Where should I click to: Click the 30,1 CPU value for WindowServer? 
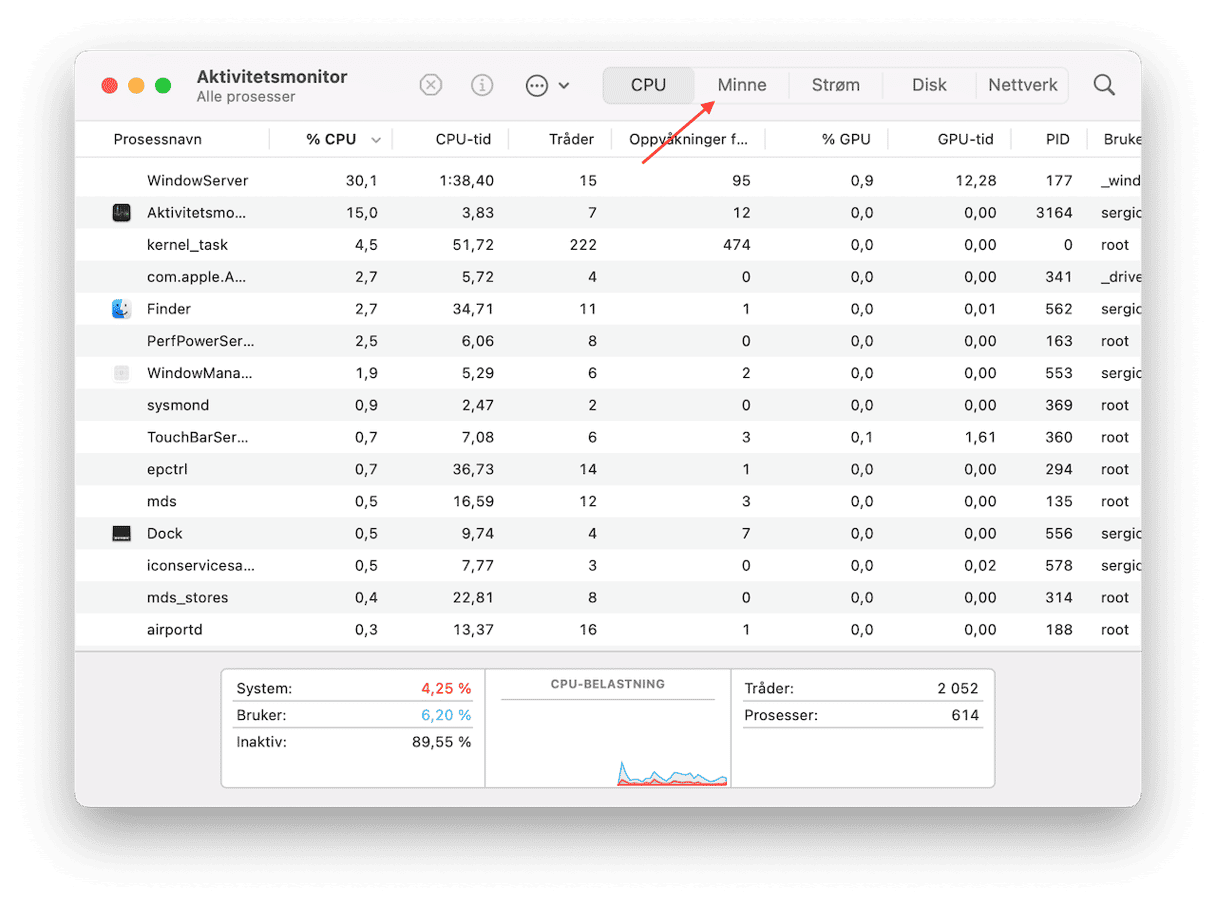click(361, 181)
